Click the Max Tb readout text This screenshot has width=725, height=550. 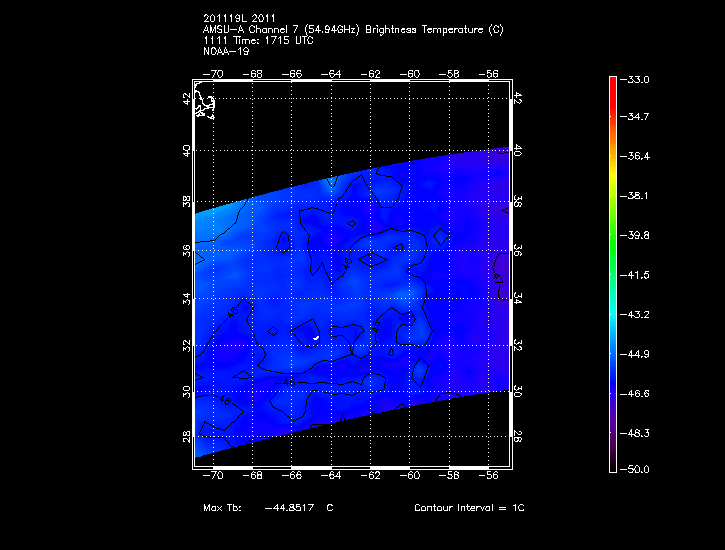tap(268, 508)
